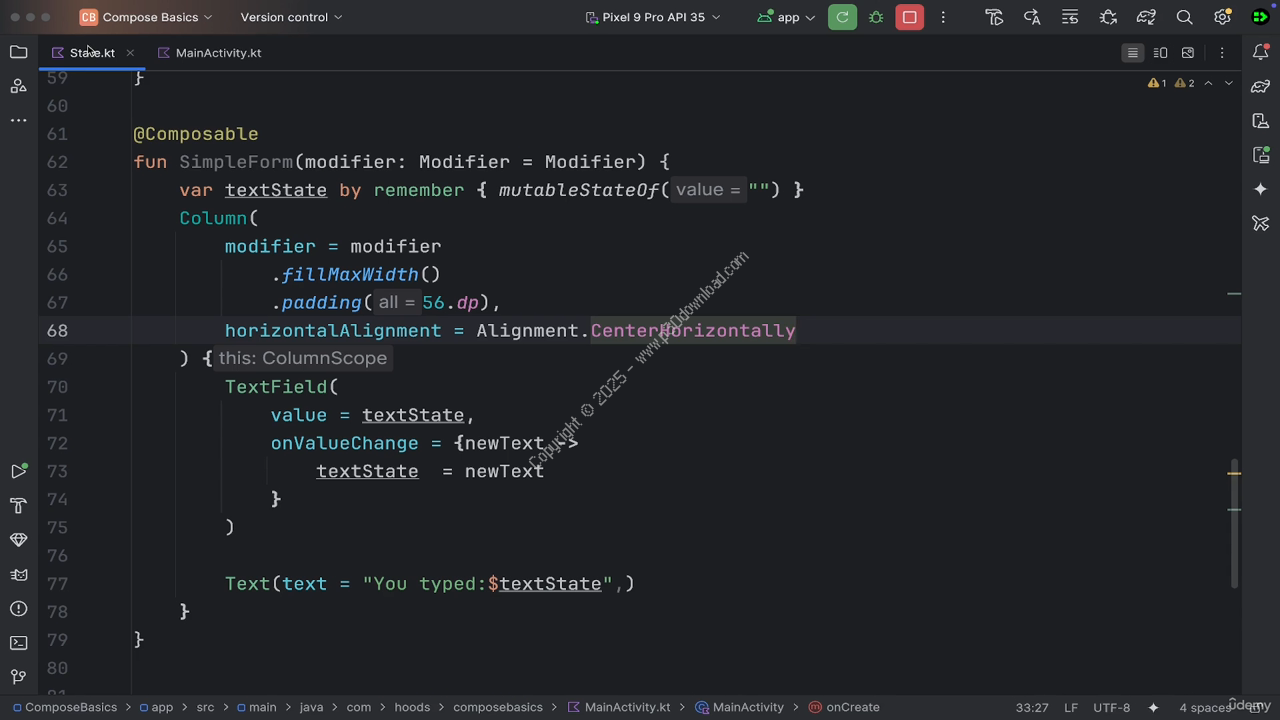Switch the editor to Code-only view
Viewport: 1280px width, 720px height.
pyautogui.click(x=1132, y=53)
